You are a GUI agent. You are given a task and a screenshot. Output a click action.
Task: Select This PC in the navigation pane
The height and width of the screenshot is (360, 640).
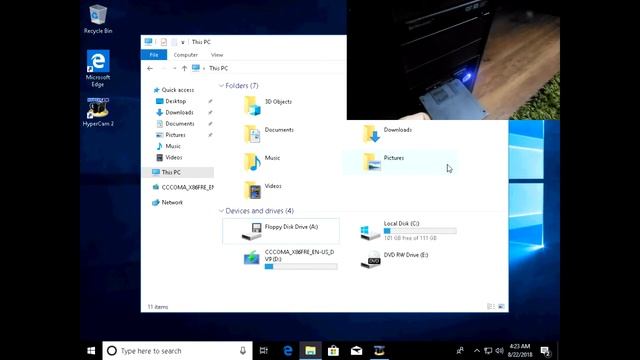pos(178,172)
